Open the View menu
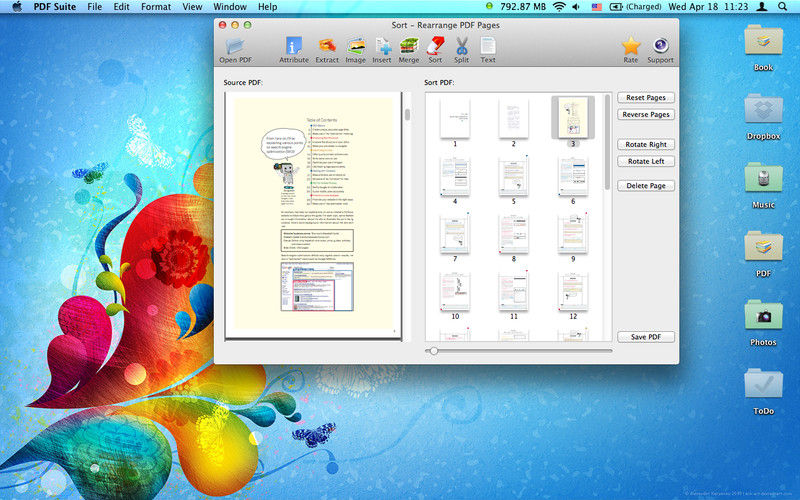The width and height of the screenshot is (800, 500). point(192,7)
